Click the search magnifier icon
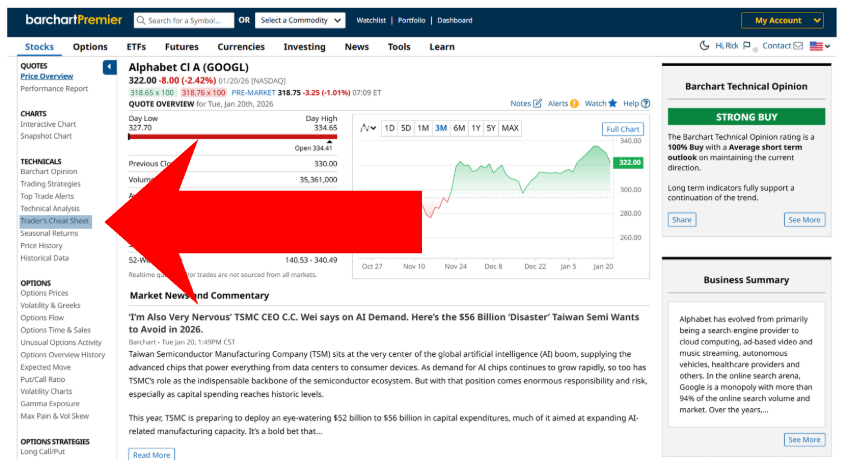The image size is (842, 469). [x=140, y=20]
